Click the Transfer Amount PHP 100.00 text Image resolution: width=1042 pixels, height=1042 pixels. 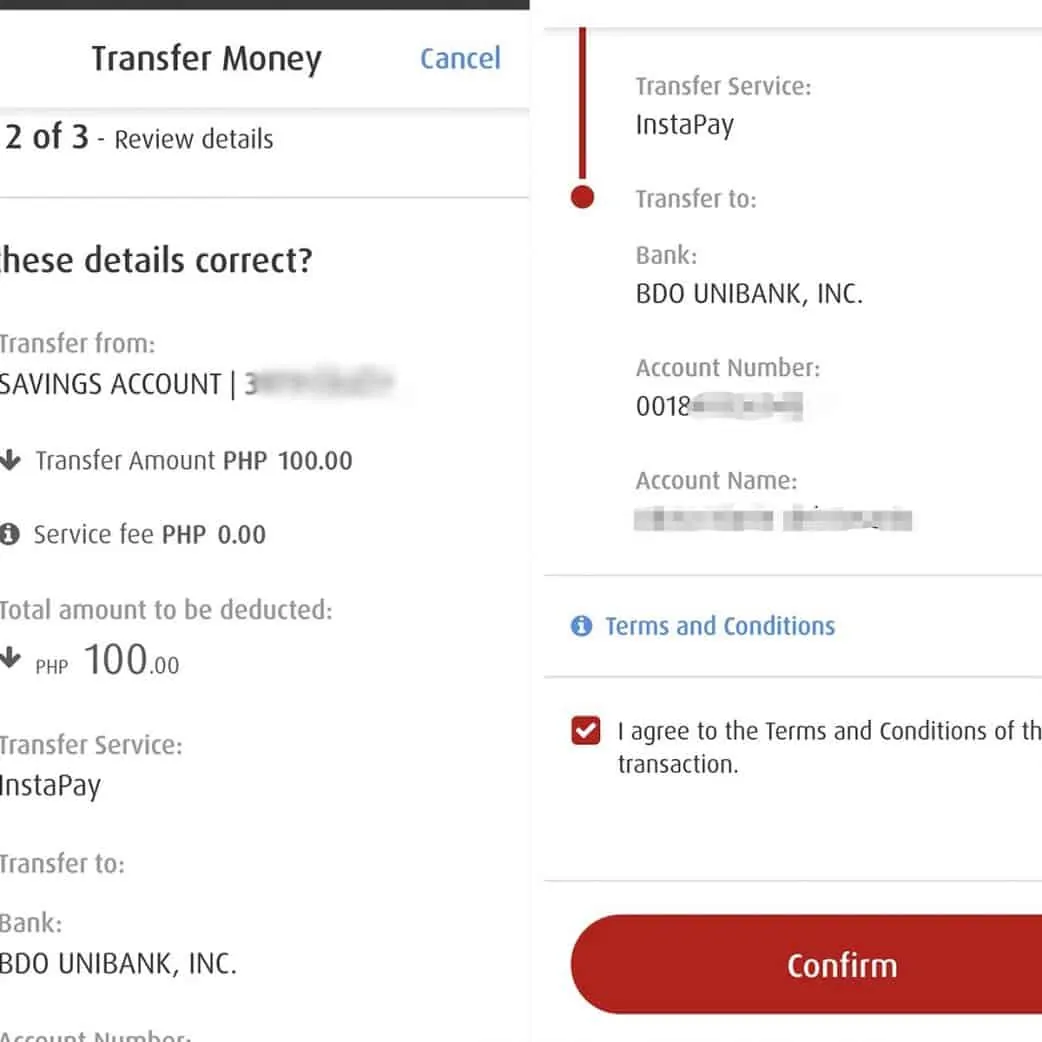pos(194,461)
